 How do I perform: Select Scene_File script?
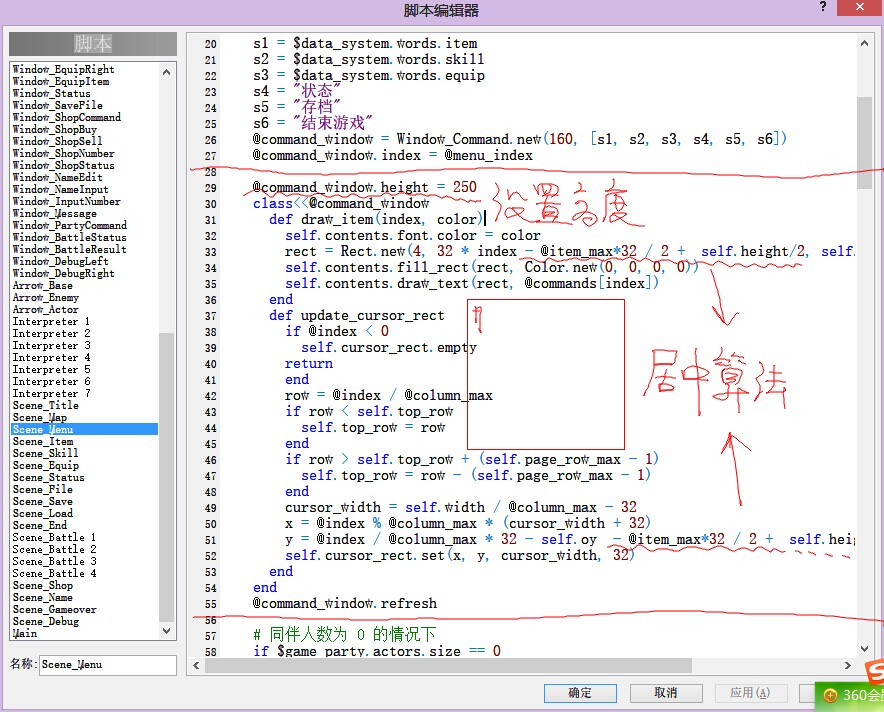[x=43, y=489]
